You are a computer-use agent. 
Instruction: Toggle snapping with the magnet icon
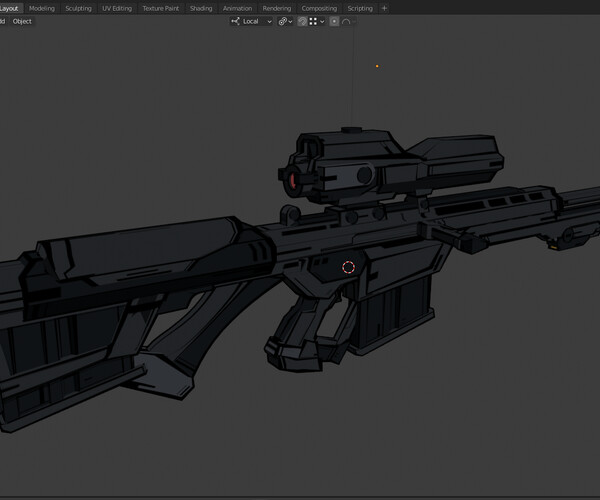302,21
